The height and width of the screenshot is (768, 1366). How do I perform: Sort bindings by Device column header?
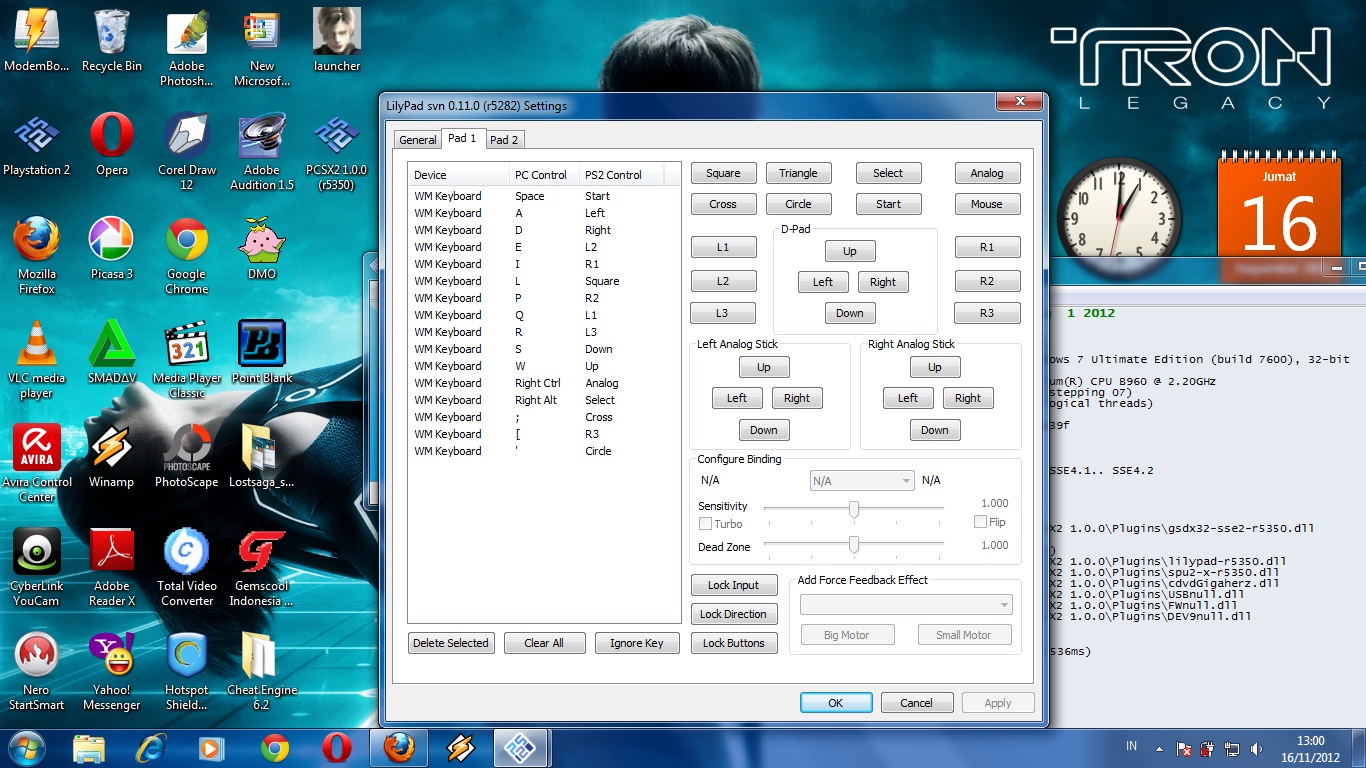[x=459, y=175]
